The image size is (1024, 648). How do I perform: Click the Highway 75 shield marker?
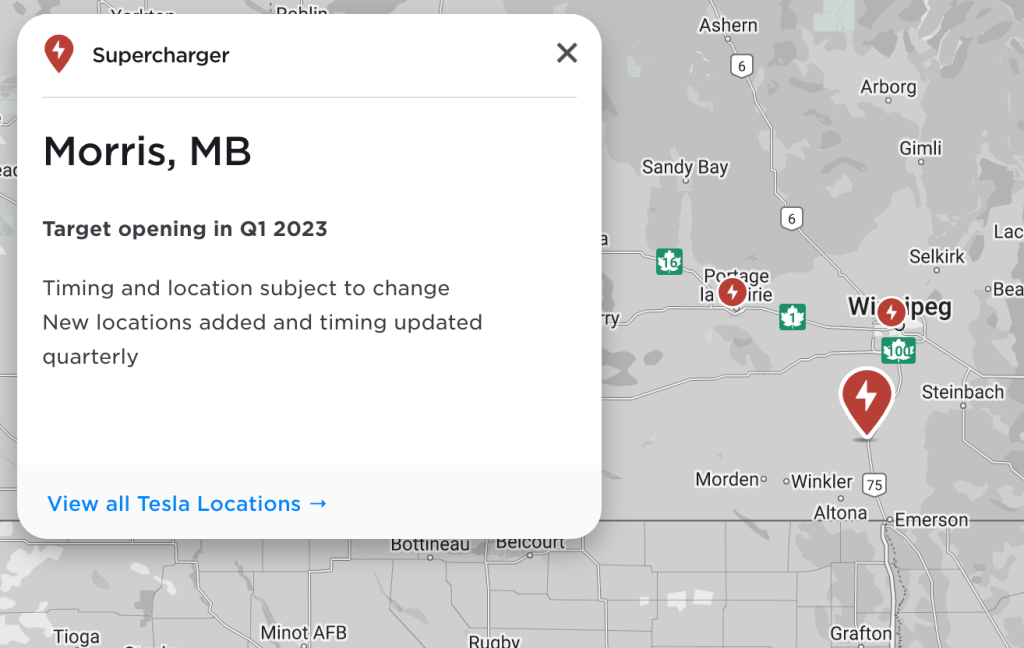873,483
